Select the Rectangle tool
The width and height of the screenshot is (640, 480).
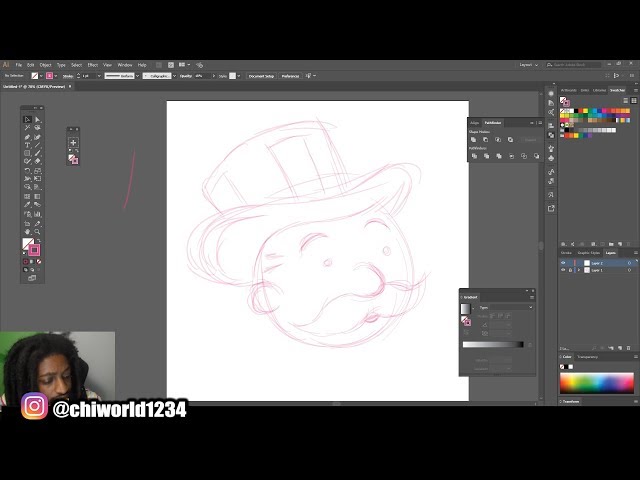(27, 153)
